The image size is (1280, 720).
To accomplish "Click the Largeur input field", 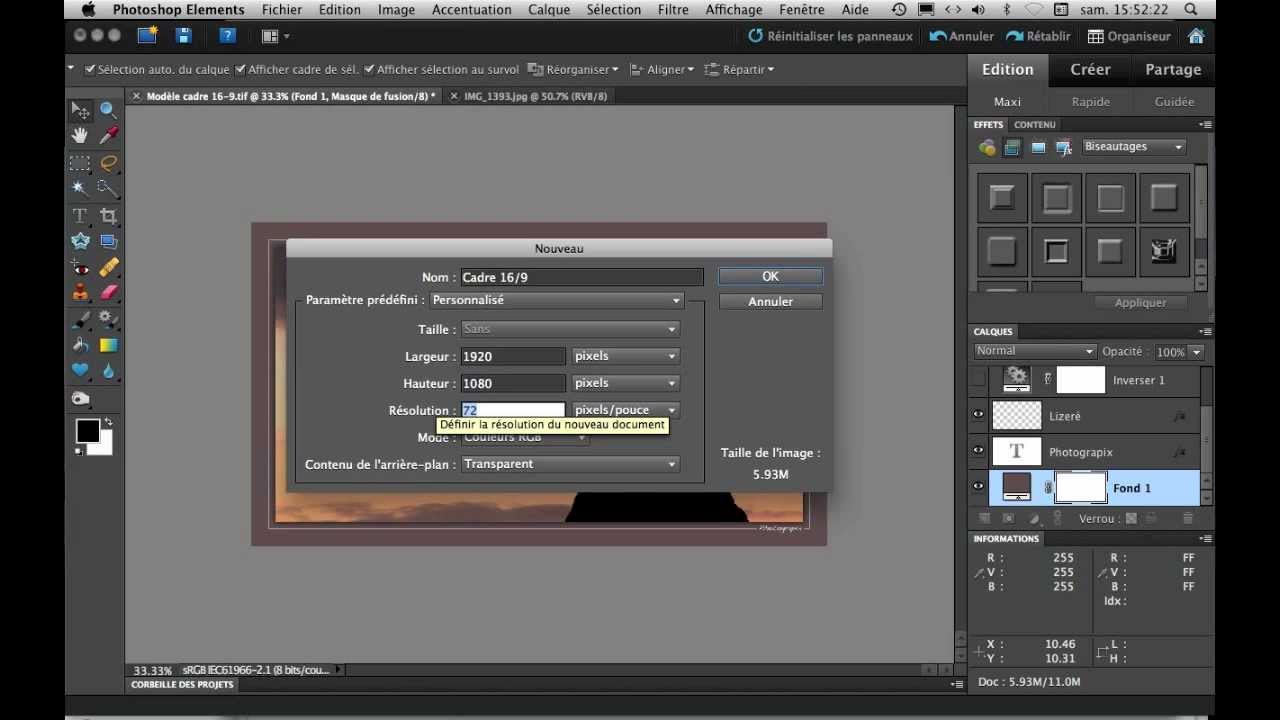I will tap(513, 356).
